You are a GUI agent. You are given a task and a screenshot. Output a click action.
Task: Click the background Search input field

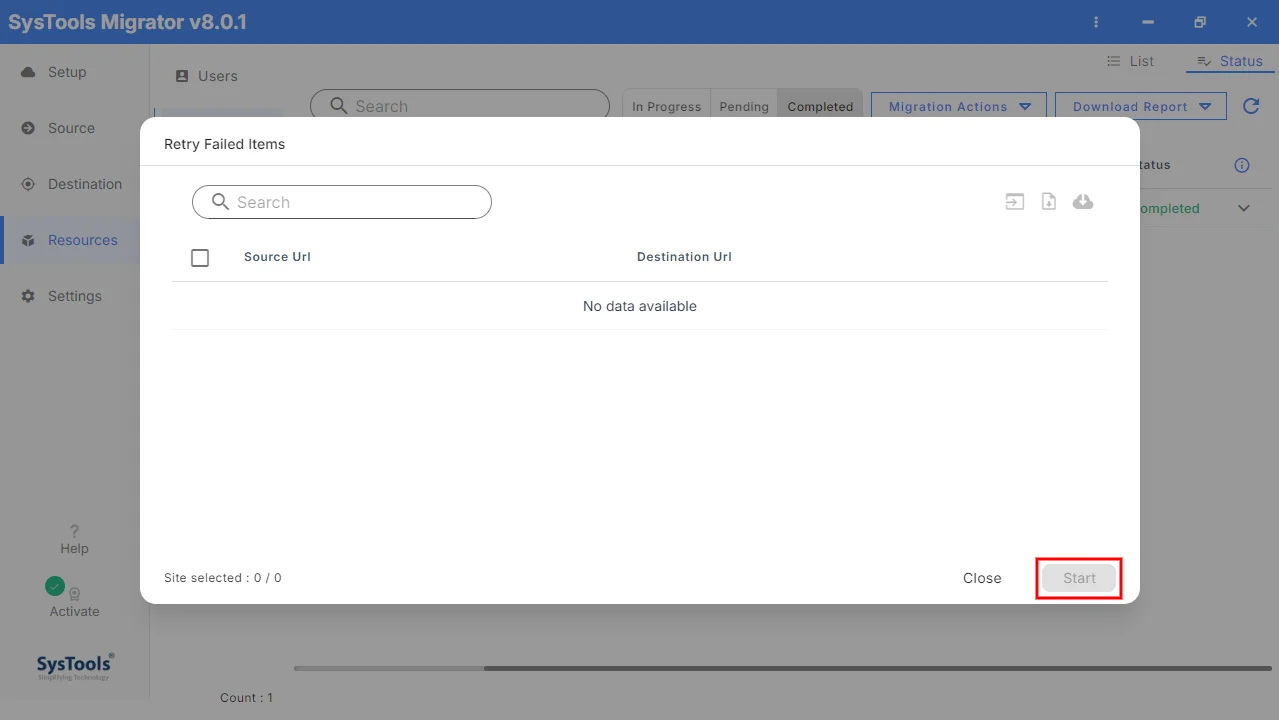point(460,106)
